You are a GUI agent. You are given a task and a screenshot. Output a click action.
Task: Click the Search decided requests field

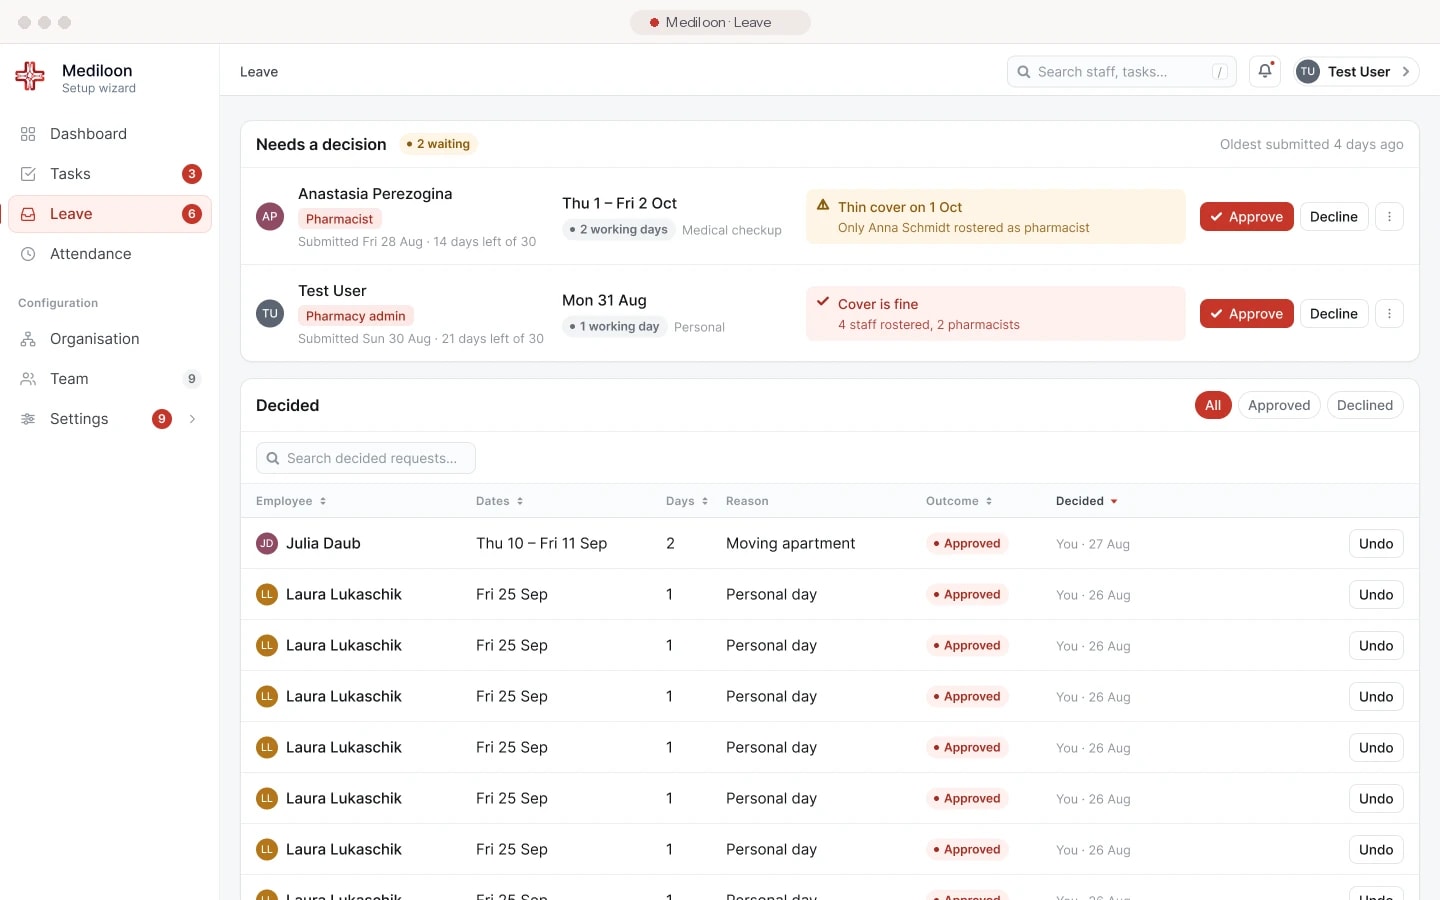click(366, 458)
